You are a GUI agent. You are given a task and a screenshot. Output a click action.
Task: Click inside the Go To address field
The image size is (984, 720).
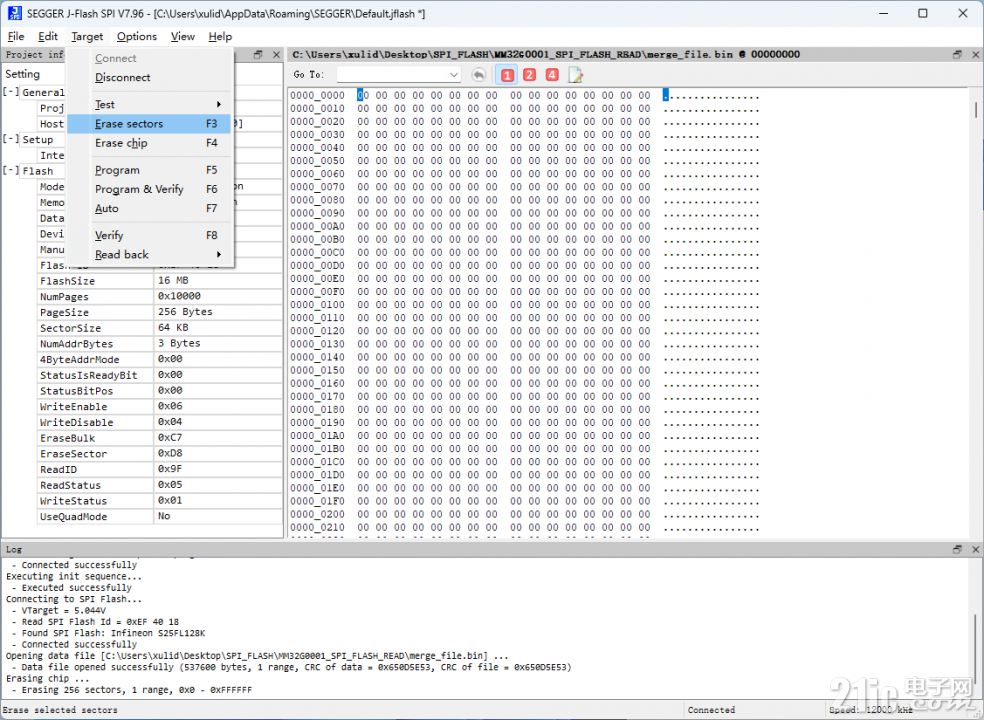[393, 75]
